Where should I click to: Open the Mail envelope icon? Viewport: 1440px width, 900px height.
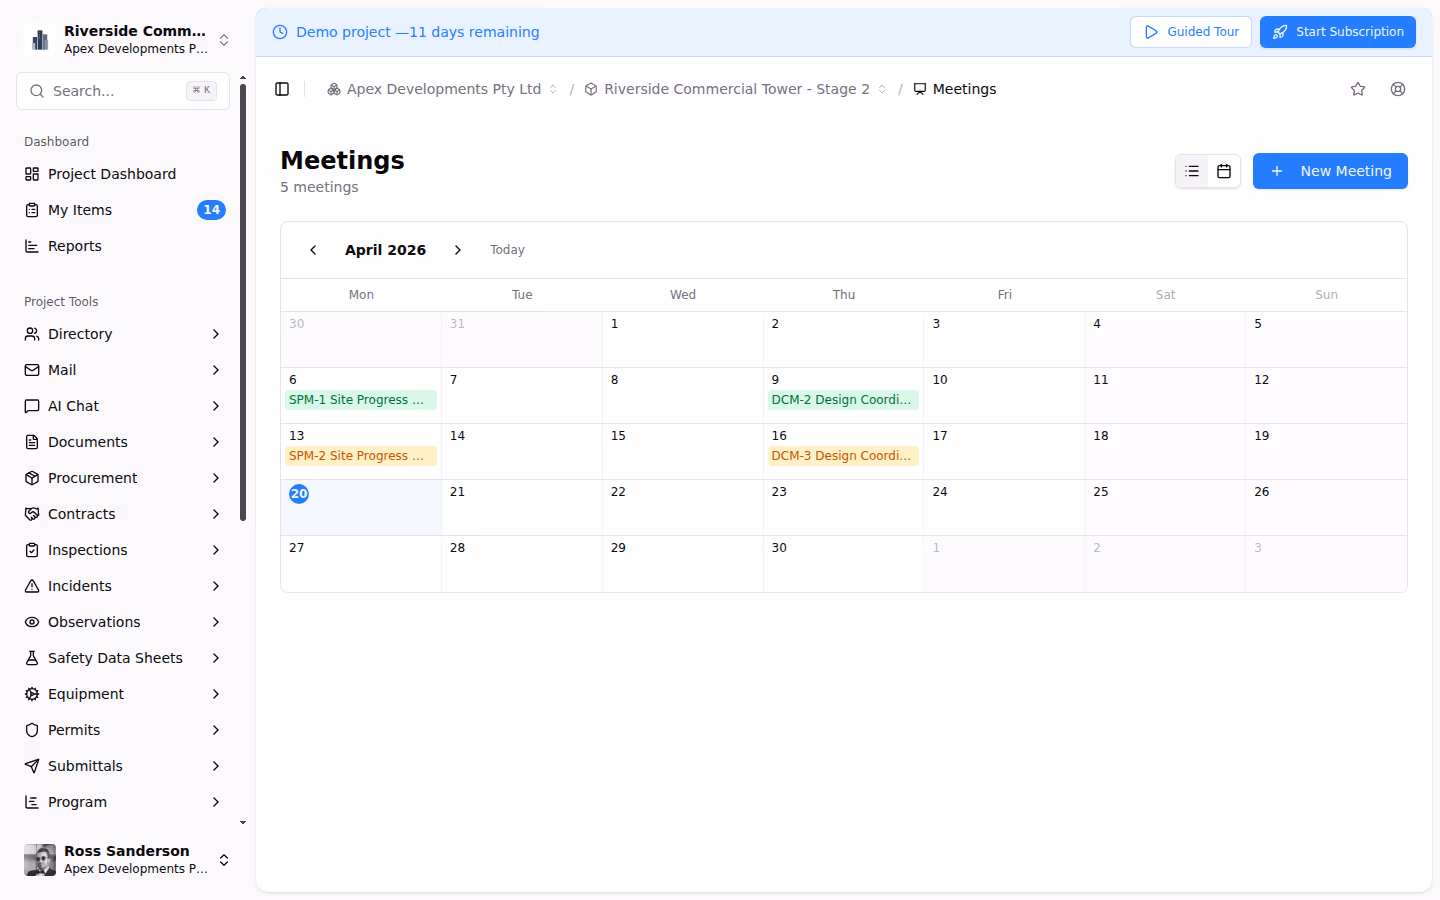pyautogui.click(x=31, y=369)
